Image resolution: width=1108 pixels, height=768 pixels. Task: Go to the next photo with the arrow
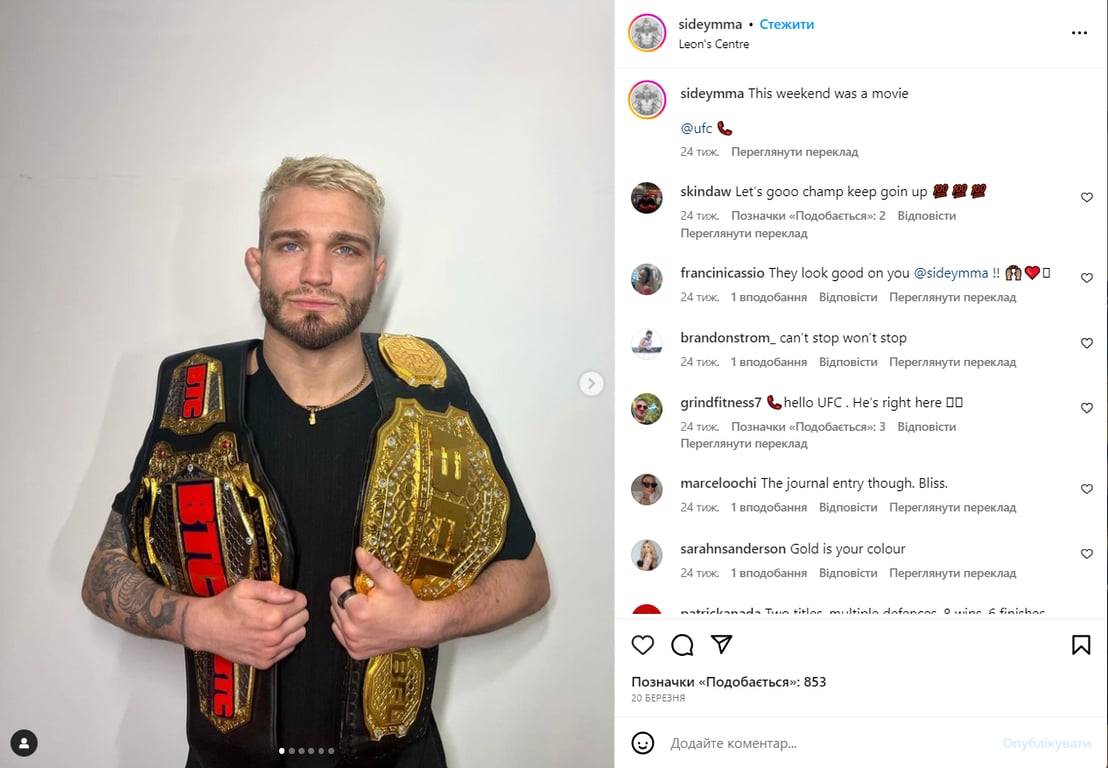pos(591,384)
